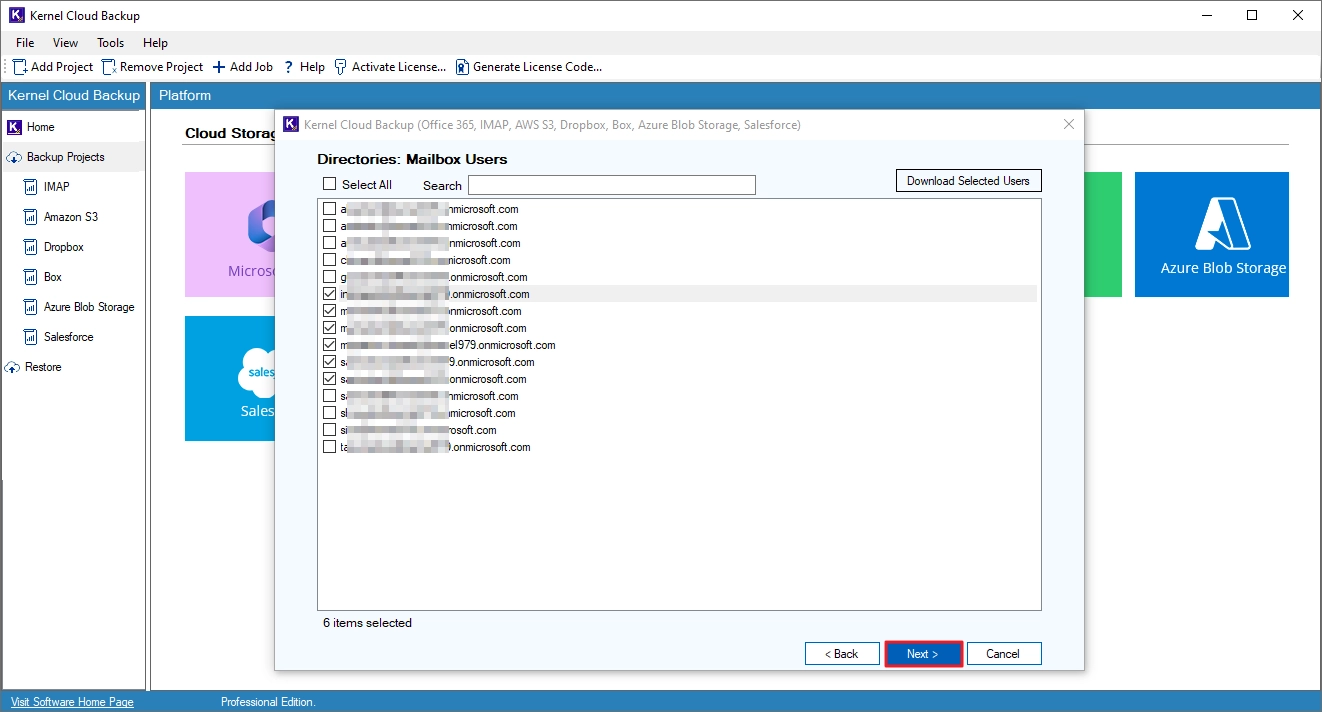Select Backup Projects cloud icon in sidebar
This screenshot has width=1322, height=712.
pos(14,157)
